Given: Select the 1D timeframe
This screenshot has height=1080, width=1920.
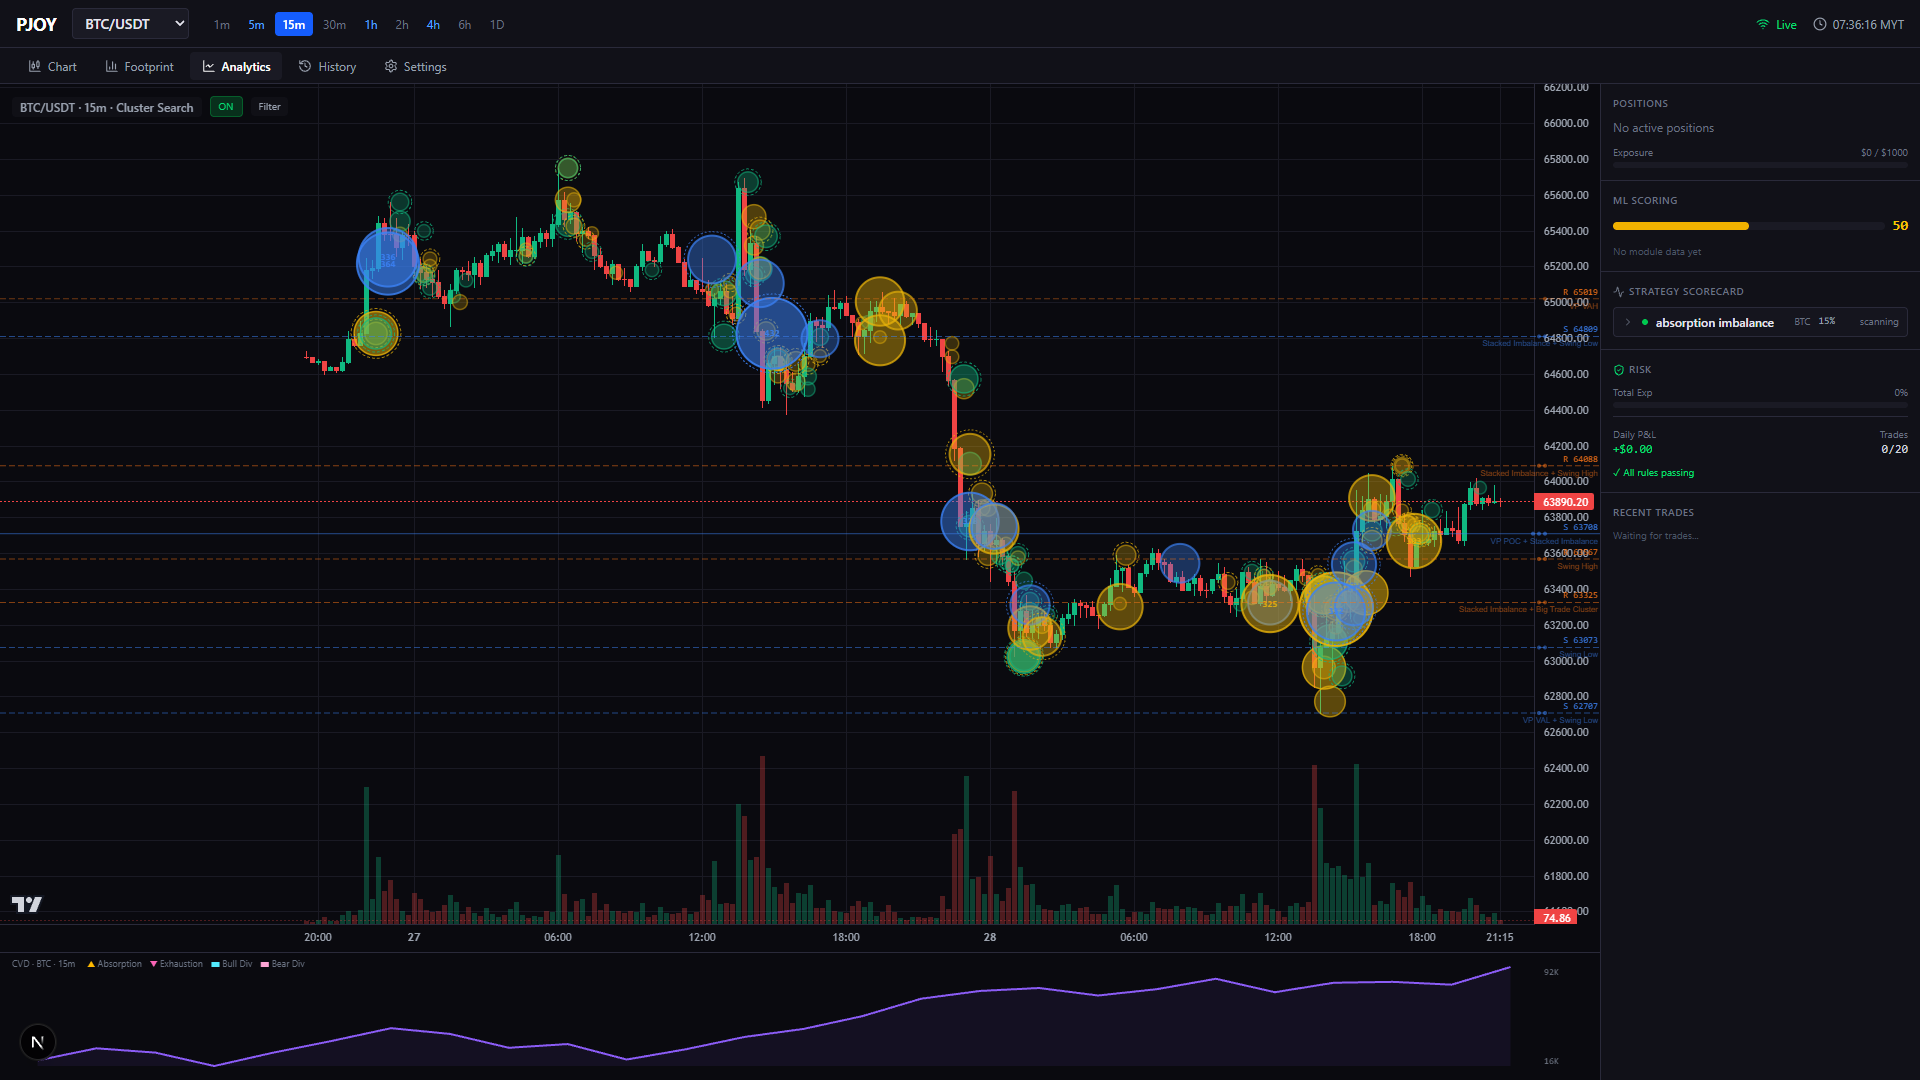Looking at the screenshot, I should pos(497,25).
